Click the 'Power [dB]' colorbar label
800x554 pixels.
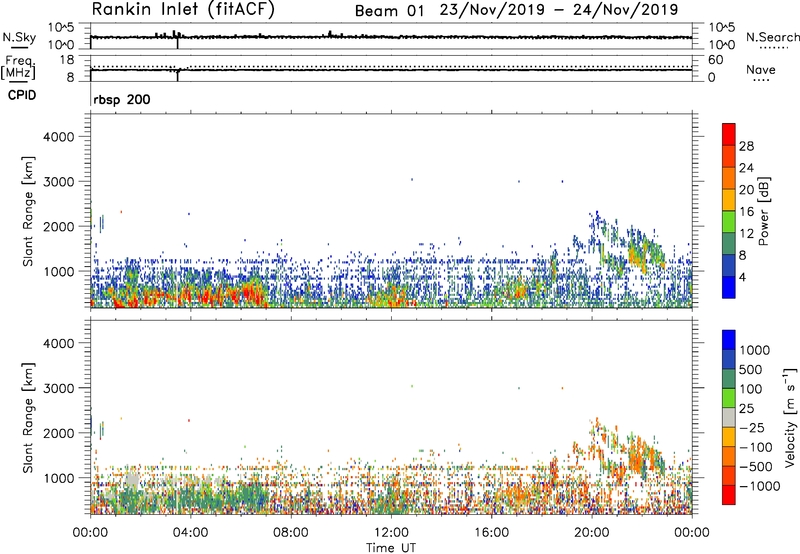tap(764, 211)
